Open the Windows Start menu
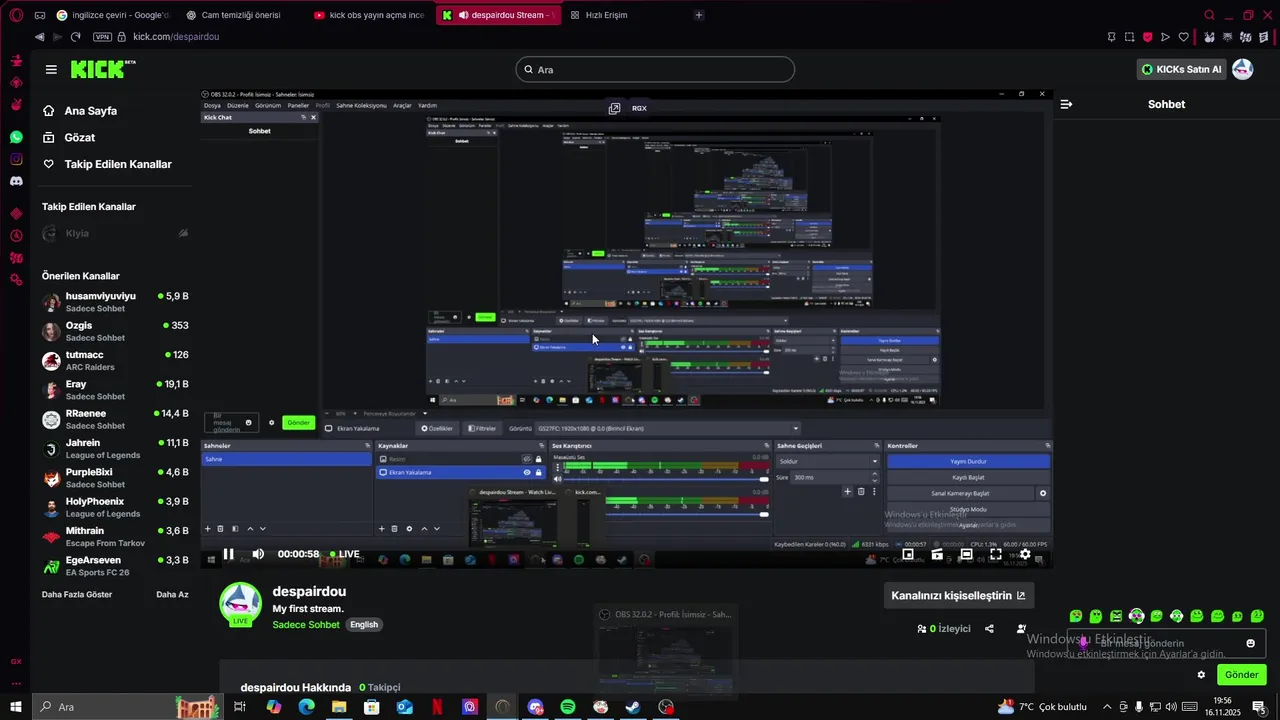This screenshot has height=720, width=1280. click(x=16, y=707)
